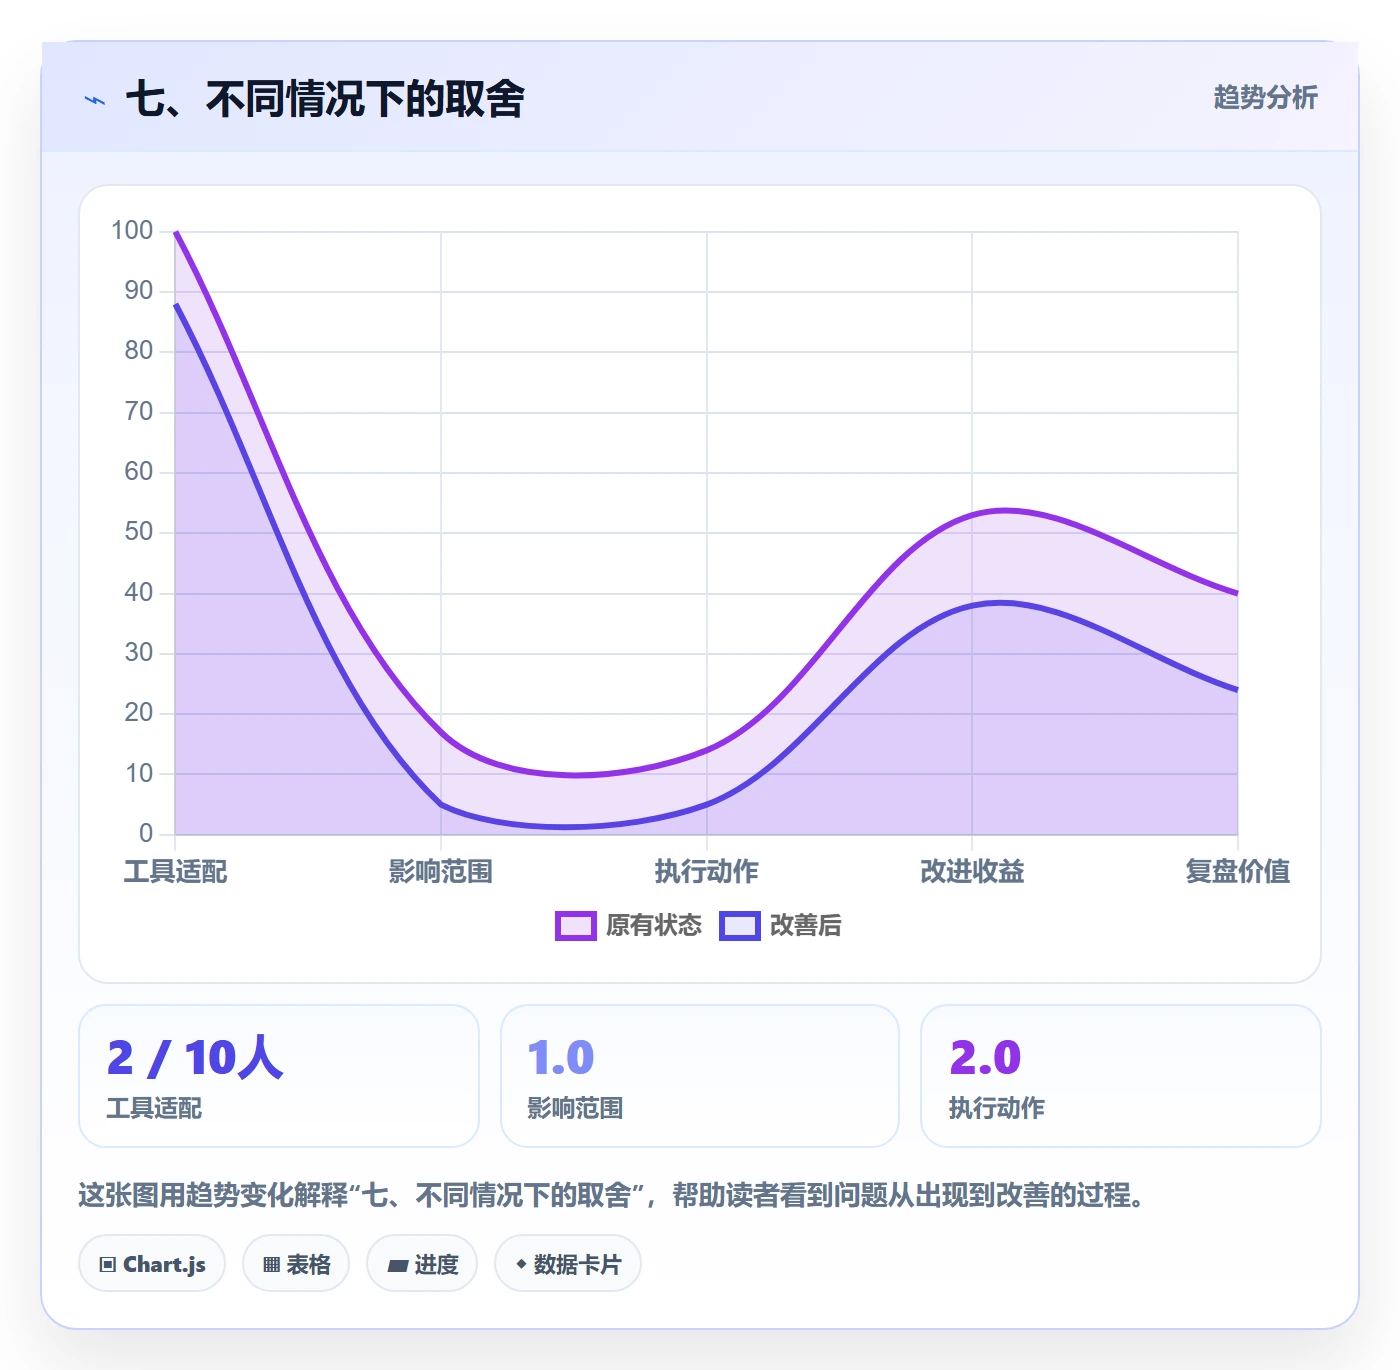Select the '进度' tag text
The height and width of the screenshot is (1370, 1400).
[436, 1265]
